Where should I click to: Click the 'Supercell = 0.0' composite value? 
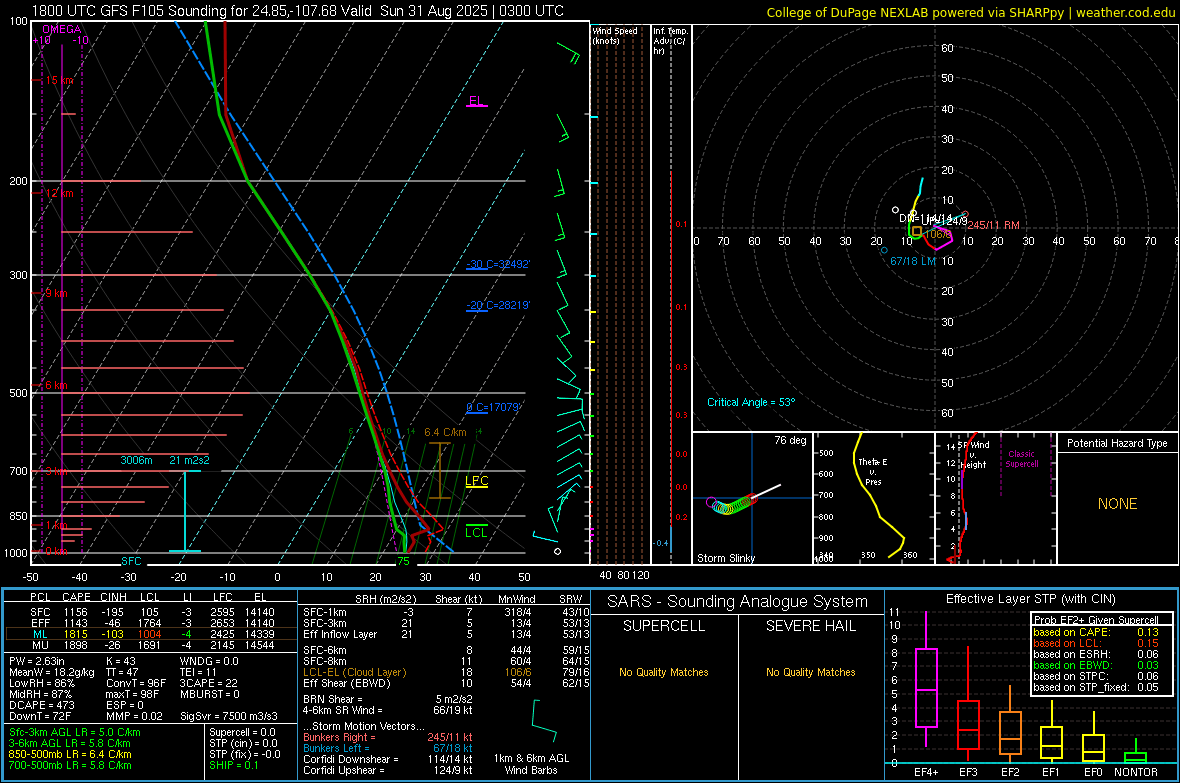(242, 732)
